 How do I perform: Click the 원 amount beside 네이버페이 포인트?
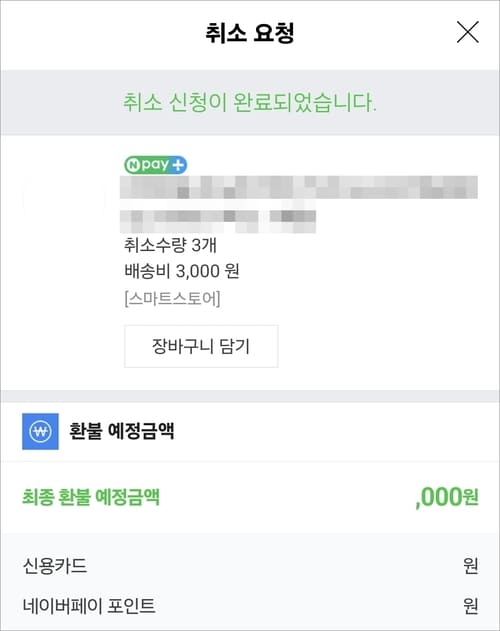(471, 605)
